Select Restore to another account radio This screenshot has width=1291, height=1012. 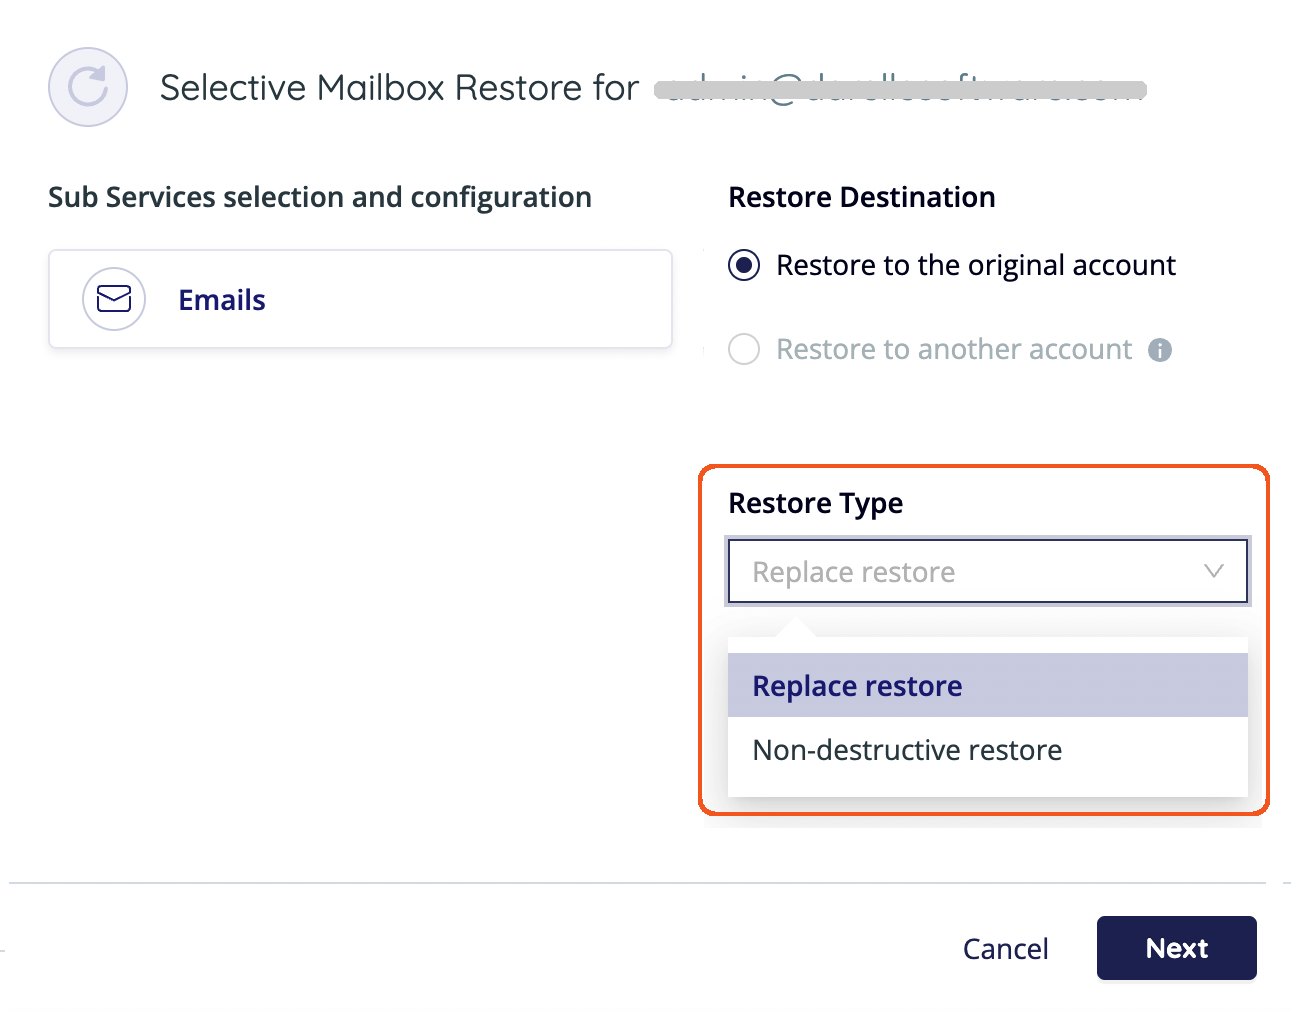[x=744, y=349]
